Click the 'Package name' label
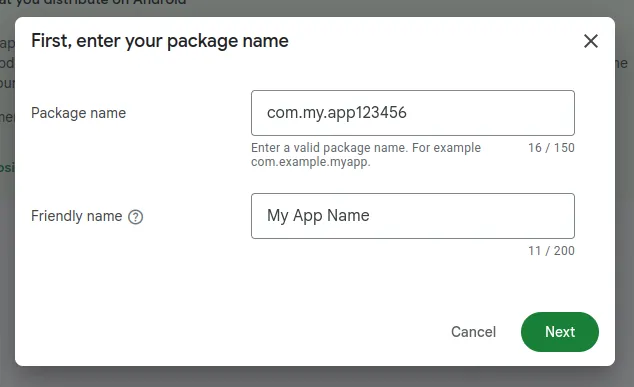Image resolution: width=634 pixels, height=387 pixels. click(78, 113)
